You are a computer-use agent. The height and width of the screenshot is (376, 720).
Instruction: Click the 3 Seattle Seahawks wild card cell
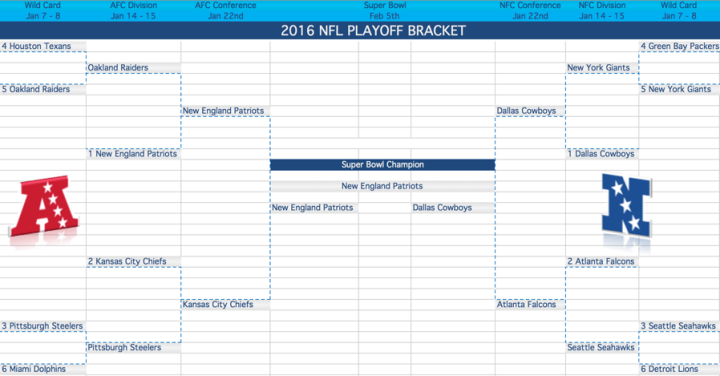[x=679, y=326]
